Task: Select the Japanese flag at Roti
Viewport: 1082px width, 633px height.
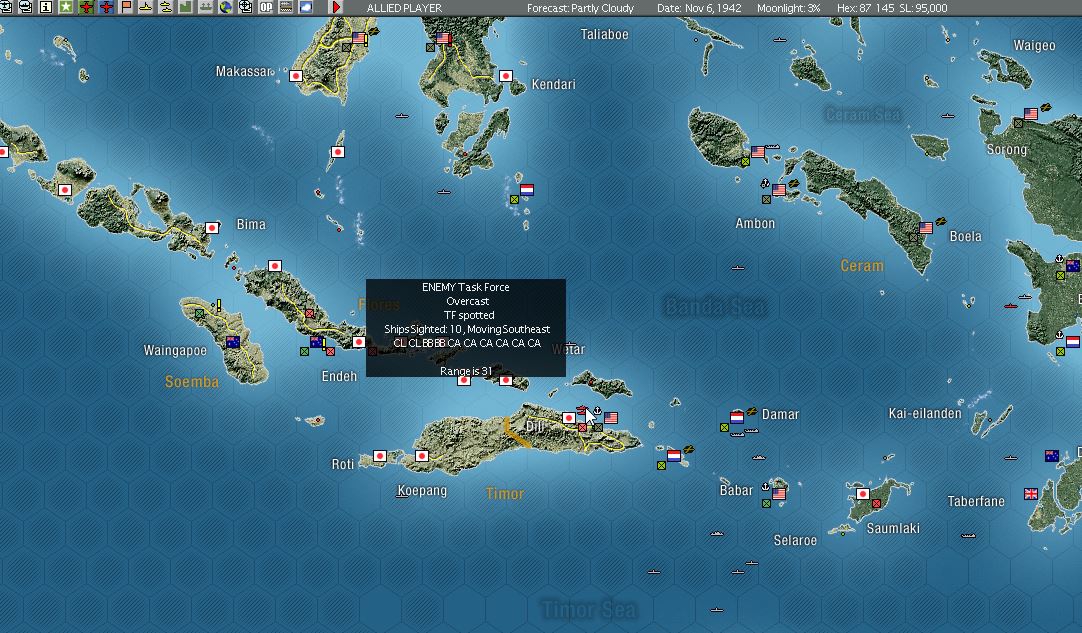Action: pos(380,456)
